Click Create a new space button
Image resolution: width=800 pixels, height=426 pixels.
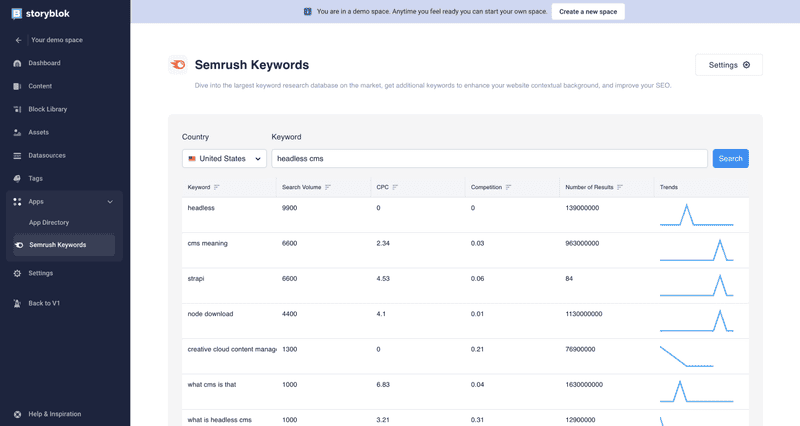click(588, 12)
